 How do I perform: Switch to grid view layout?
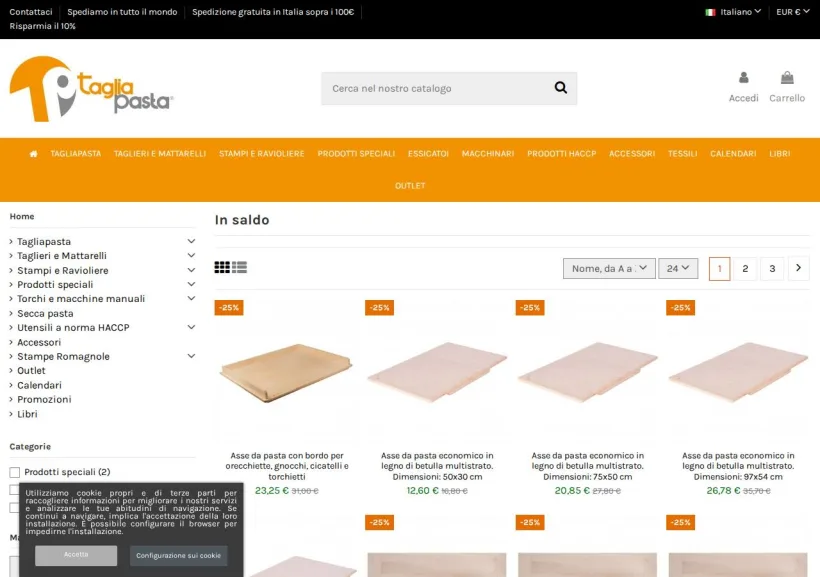222,267
